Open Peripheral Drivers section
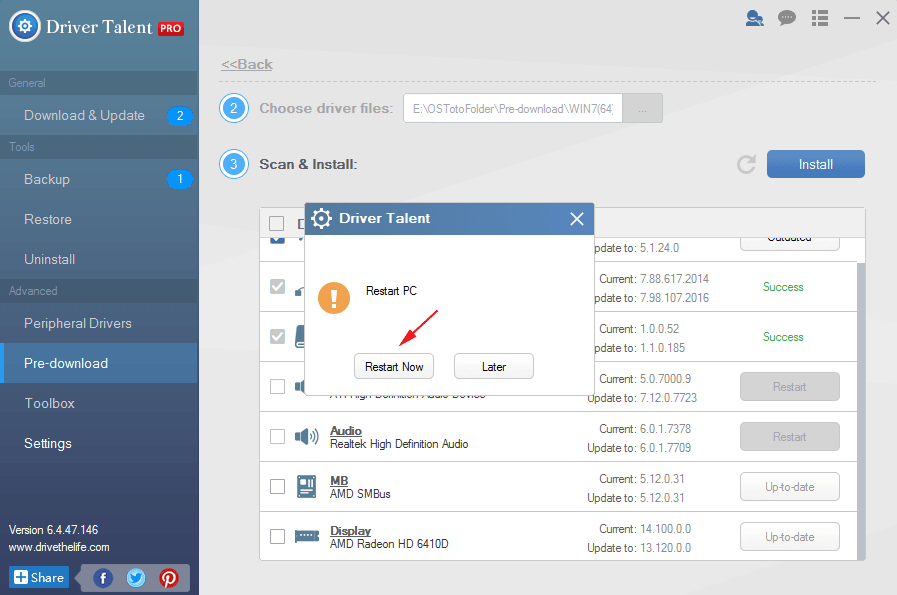Viewport: 897px width, 595px height. click(98, 323)
